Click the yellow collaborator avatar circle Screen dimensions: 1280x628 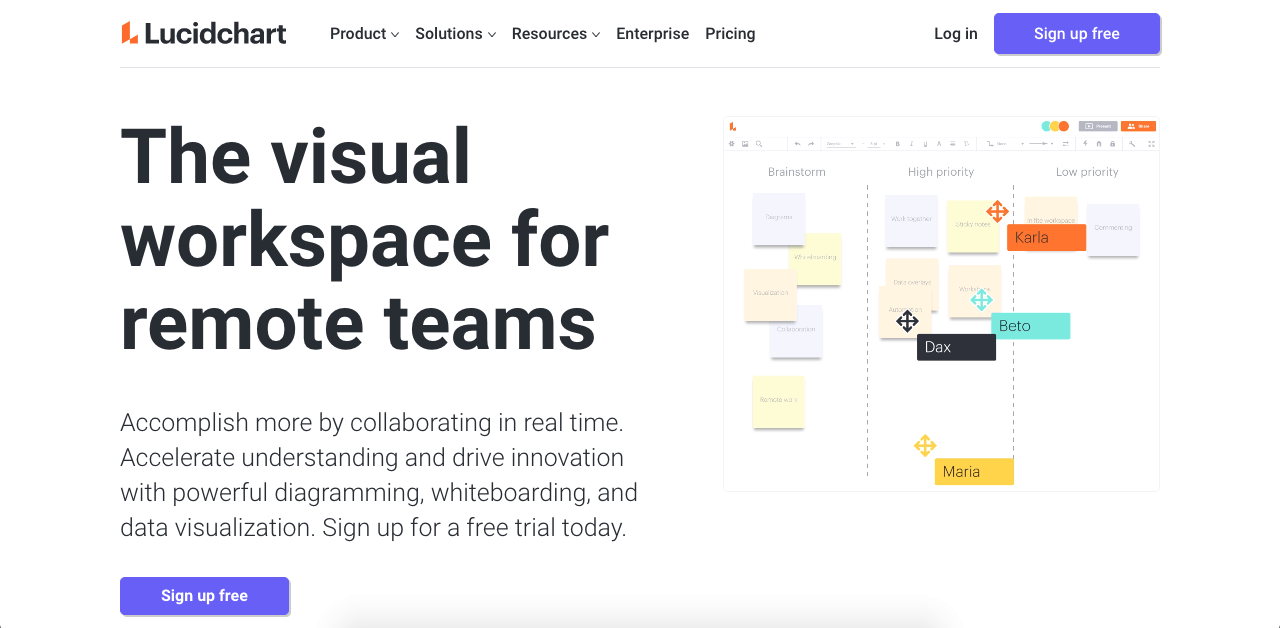point(1054,126)
